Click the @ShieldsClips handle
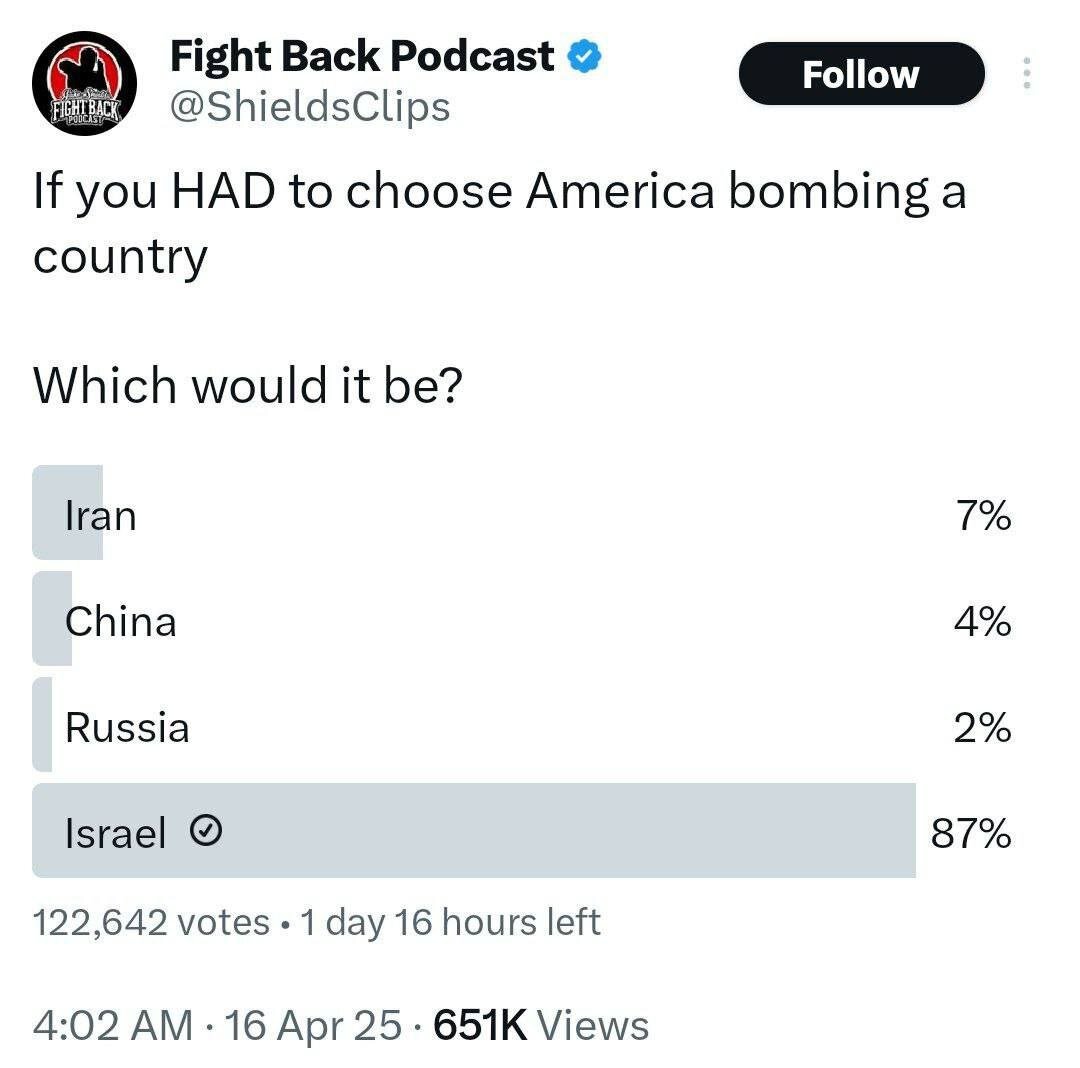Screen dimensions: 1080x1068 point(310,106)
